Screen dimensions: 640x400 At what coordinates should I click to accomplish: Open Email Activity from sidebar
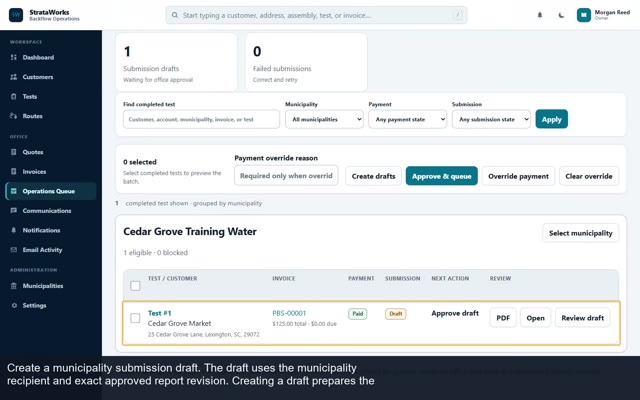tap(51, 250)
